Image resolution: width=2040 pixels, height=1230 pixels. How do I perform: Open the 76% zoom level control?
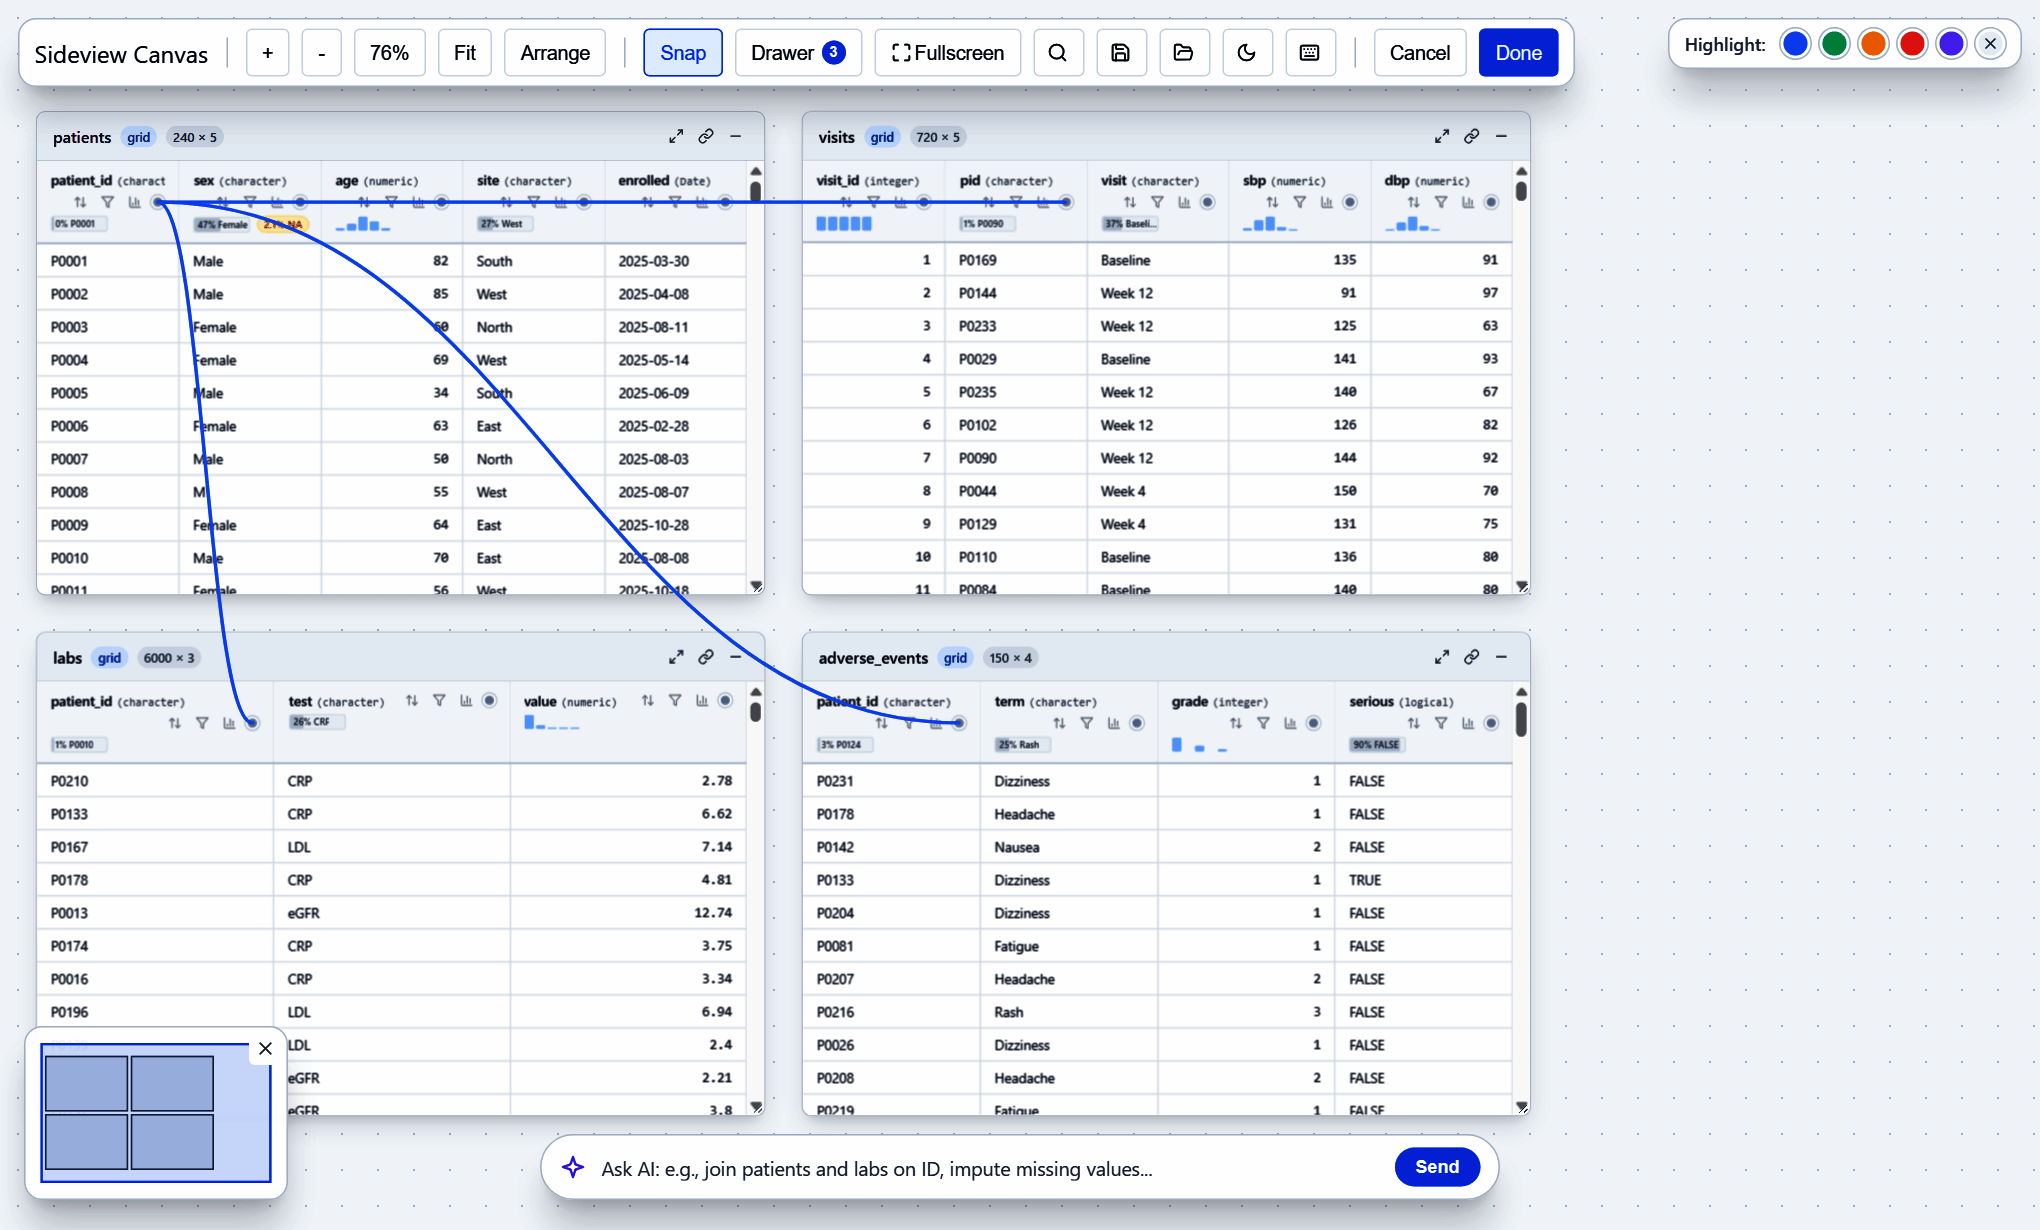click(x=389, y=53)
